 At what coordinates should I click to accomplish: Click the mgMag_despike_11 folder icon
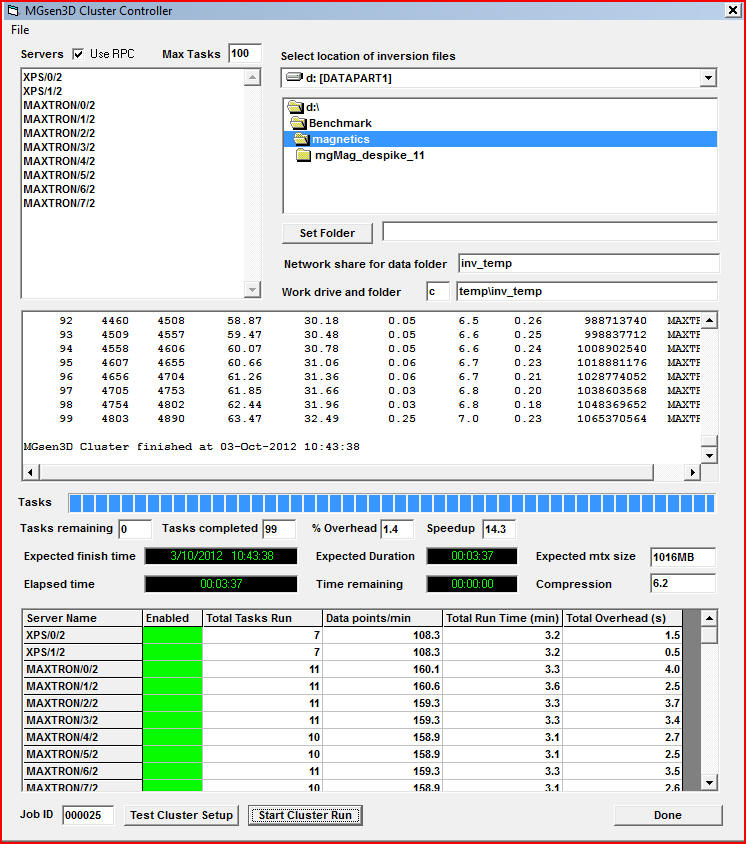(x=304, y=155)
